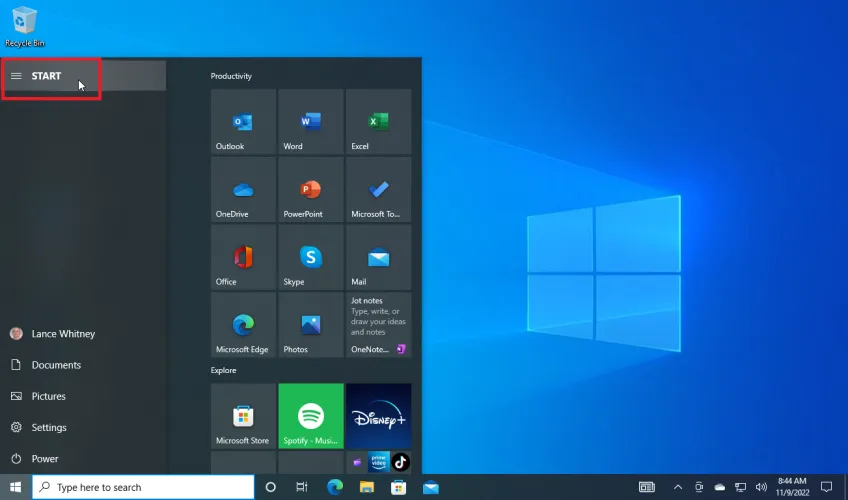Open the Outlook tile
Screen dimensions: 848x500
click(x=243, y=122)
